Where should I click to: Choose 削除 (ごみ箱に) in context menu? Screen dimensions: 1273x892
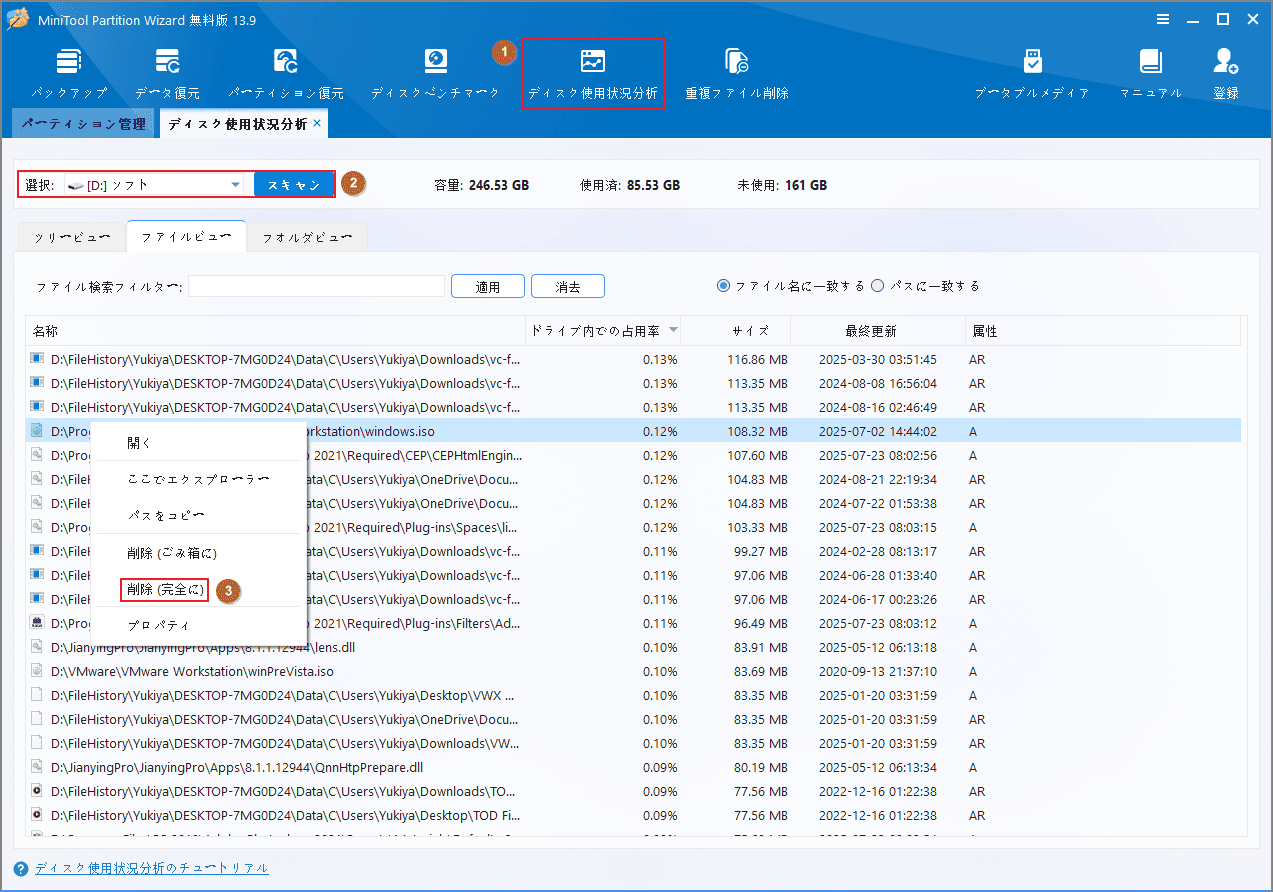[x=199, y=553]
